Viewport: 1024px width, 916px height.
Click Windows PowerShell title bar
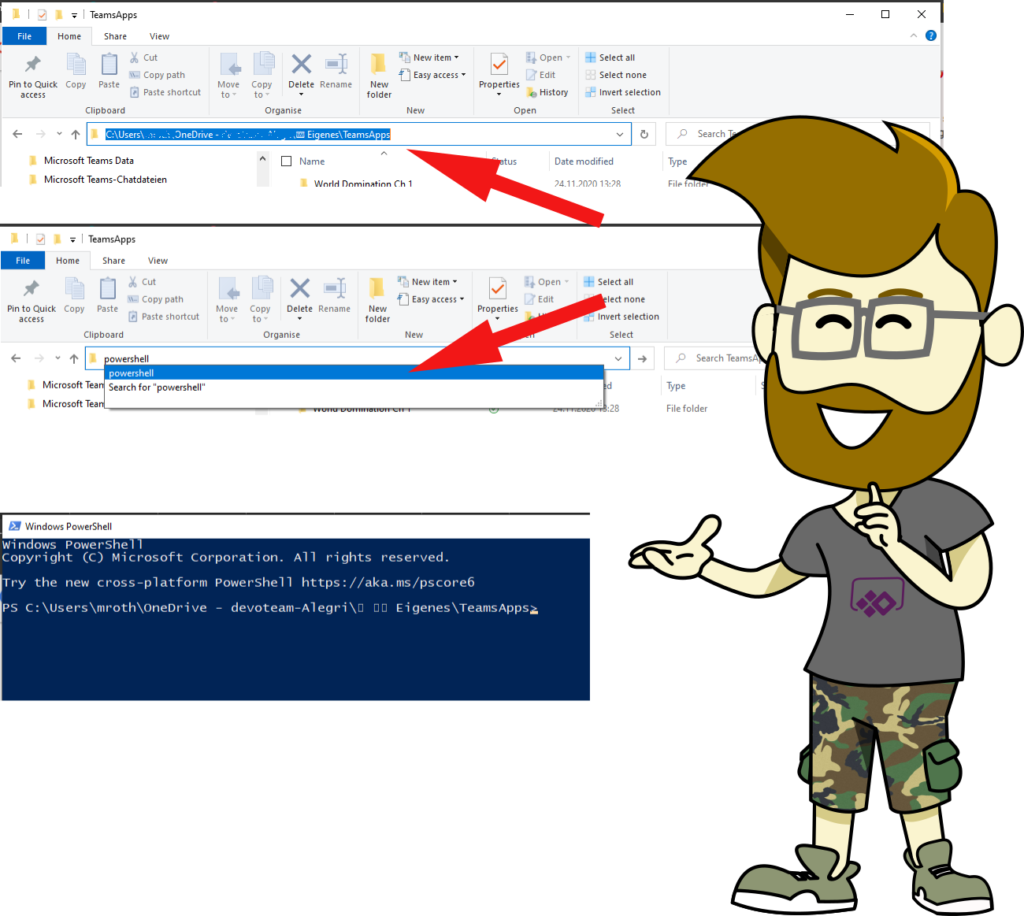(x=295, y=526)
